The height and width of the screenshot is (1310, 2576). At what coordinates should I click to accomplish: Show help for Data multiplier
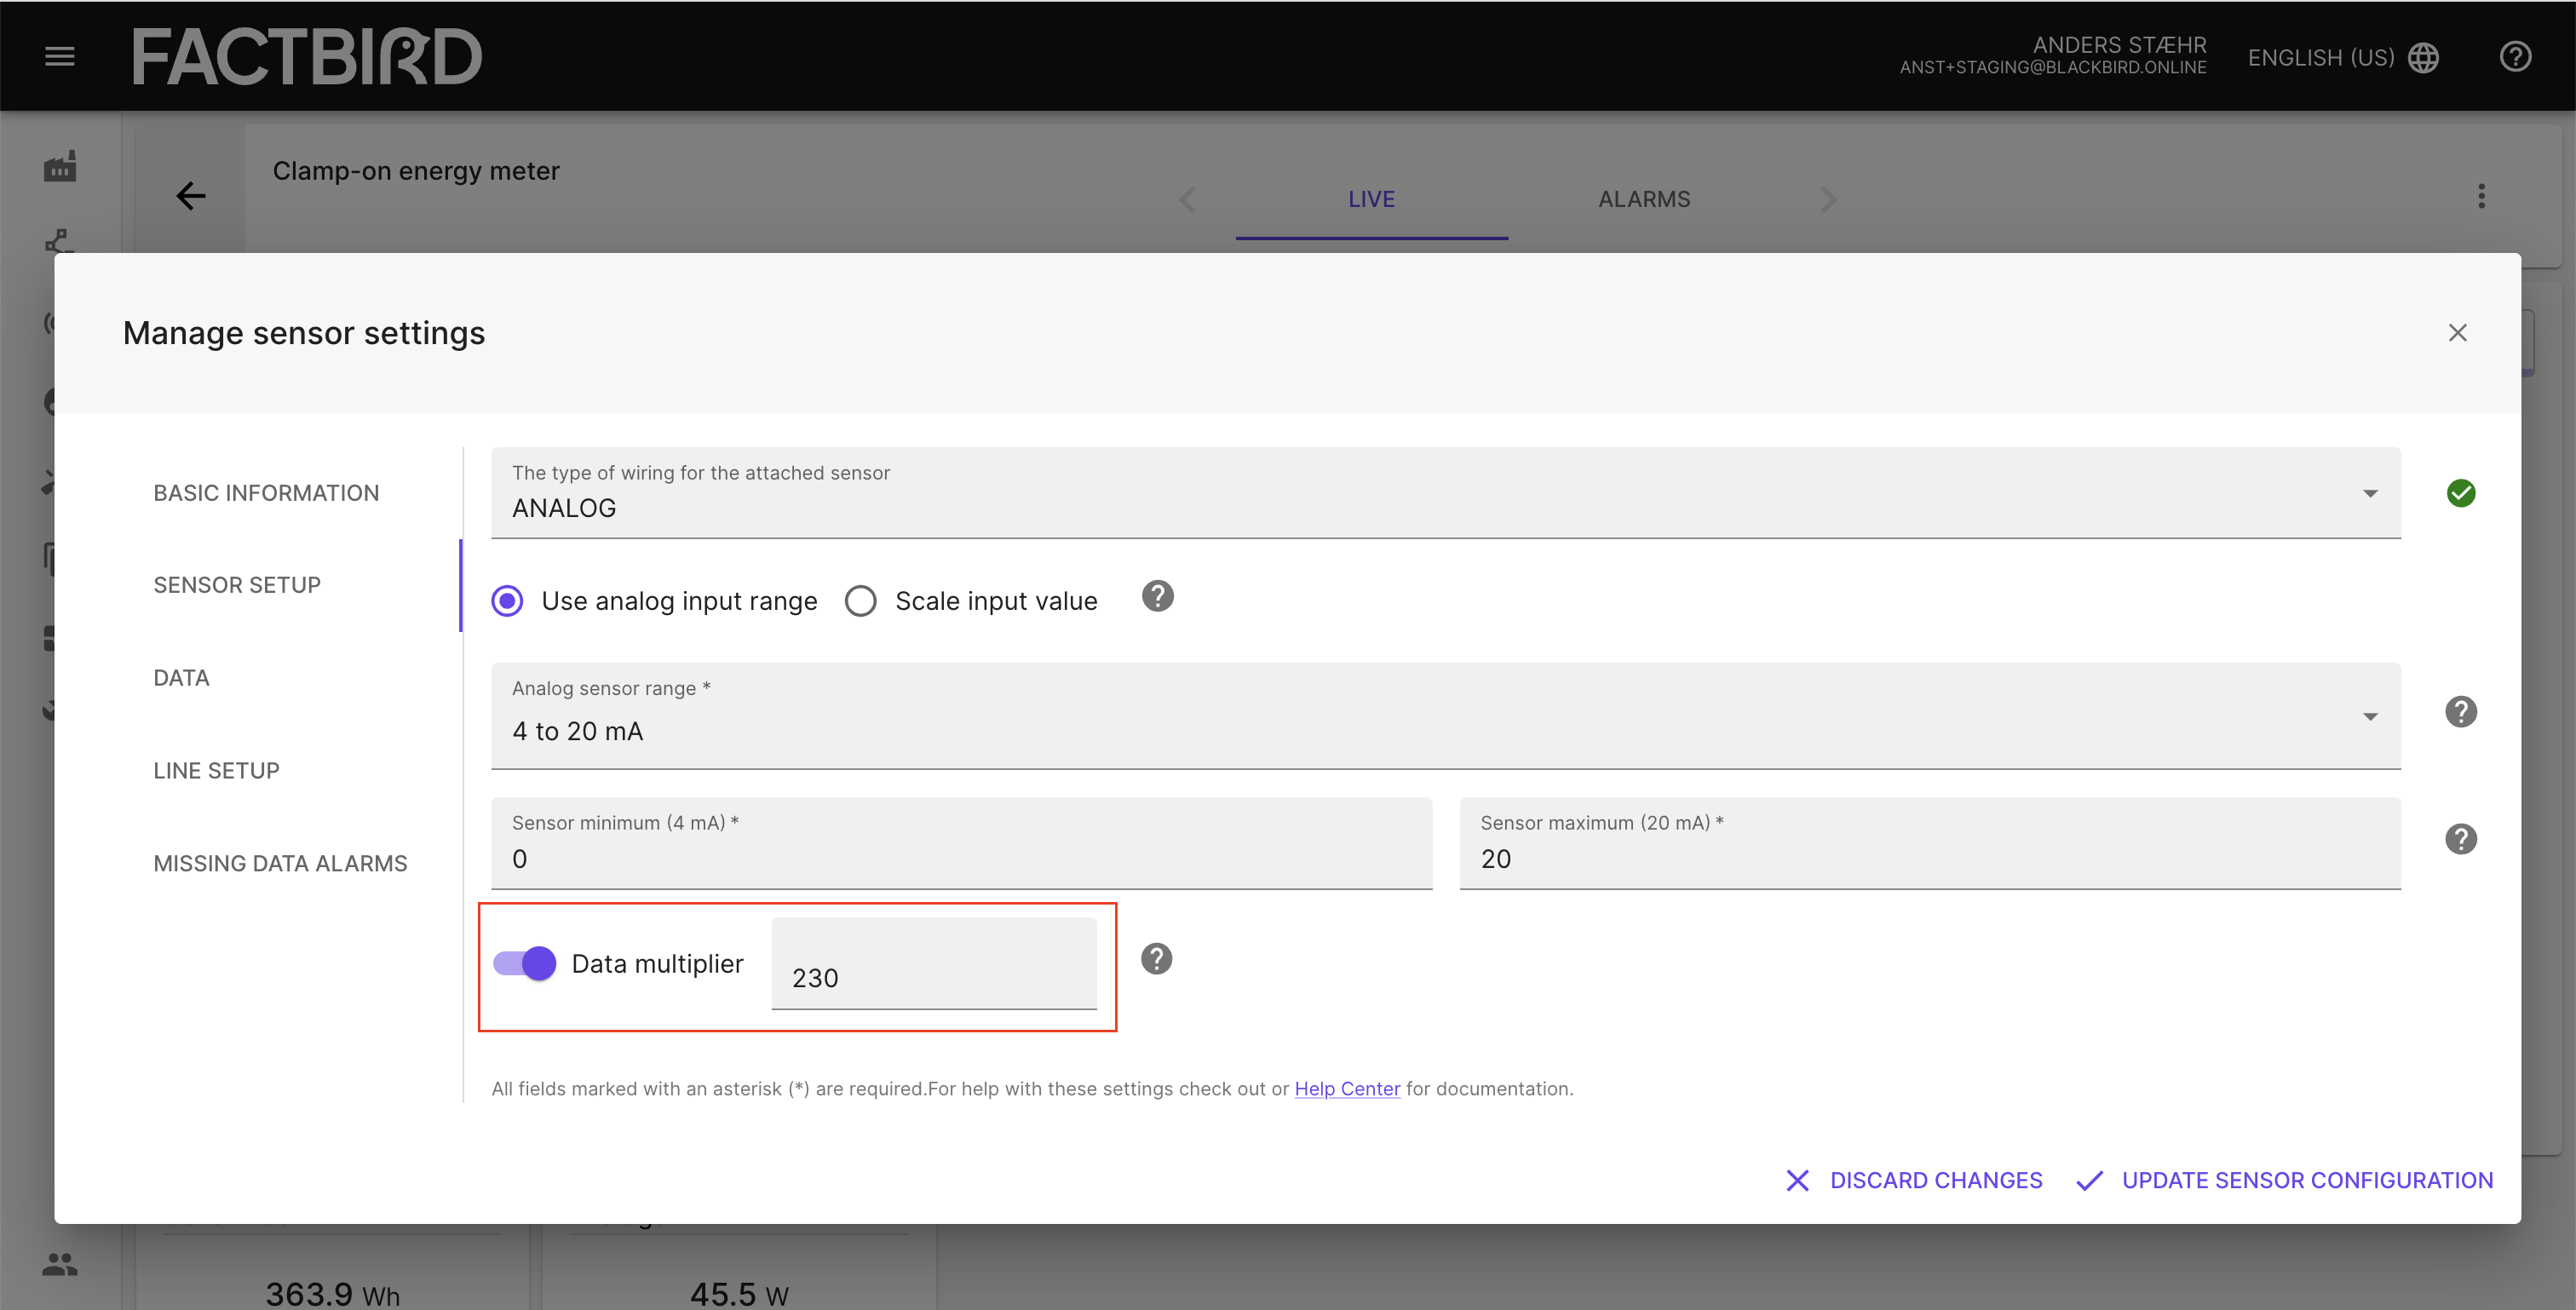click(1156, 960)
